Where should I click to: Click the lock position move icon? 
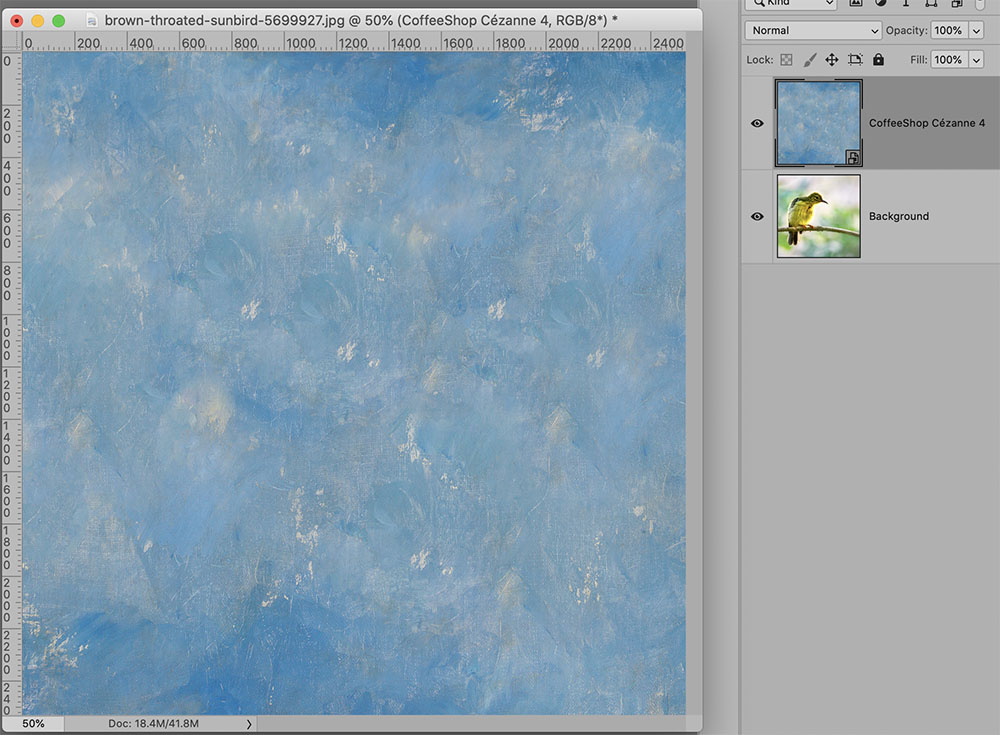(x=832, y=60)
